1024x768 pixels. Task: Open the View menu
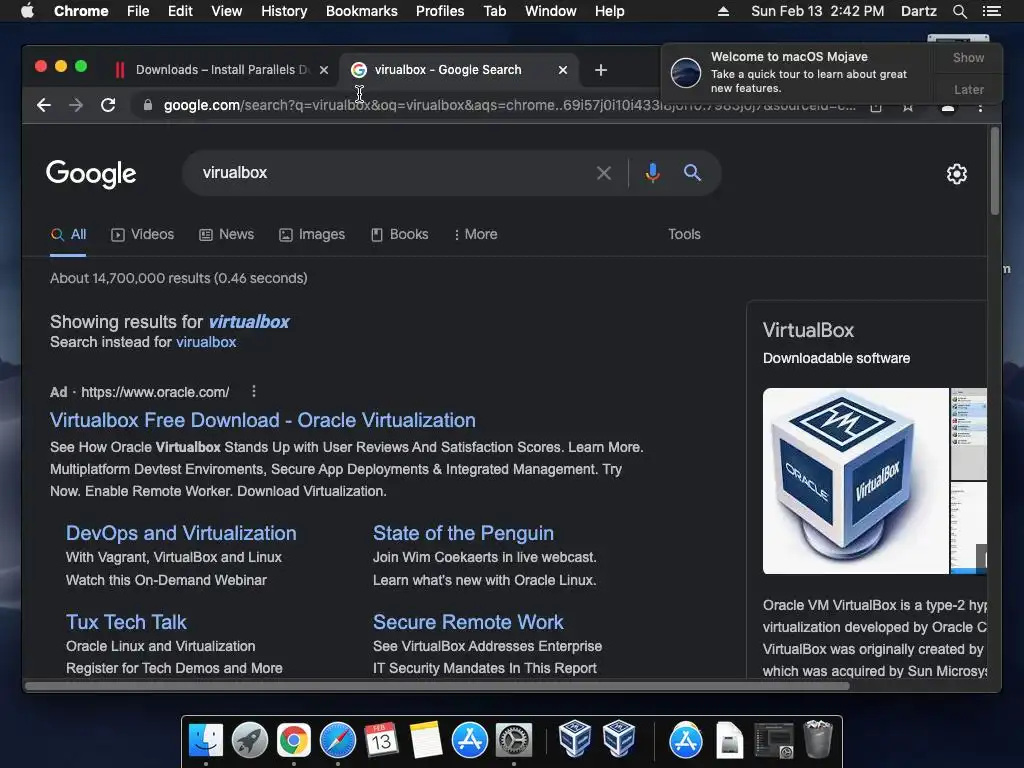coord(227,11)
